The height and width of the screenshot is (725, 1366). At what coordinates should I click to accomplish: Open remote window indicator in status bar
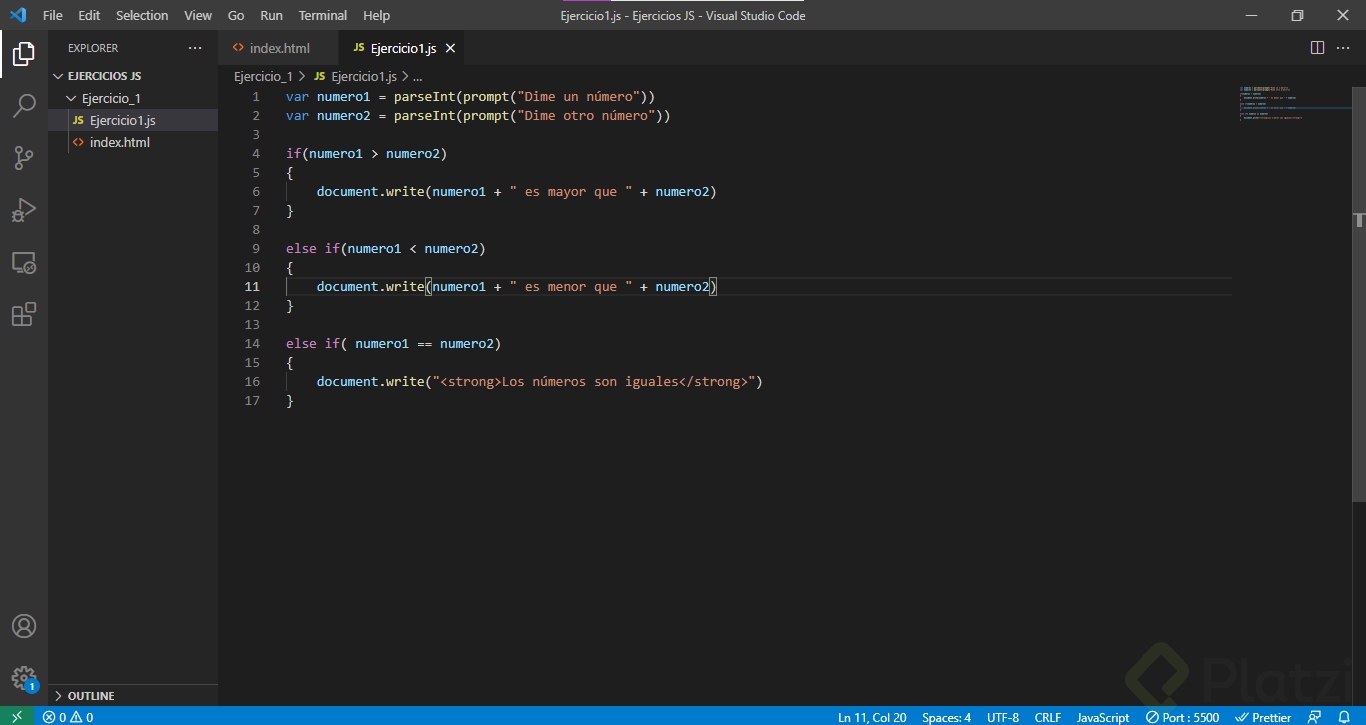click(16, 717)
